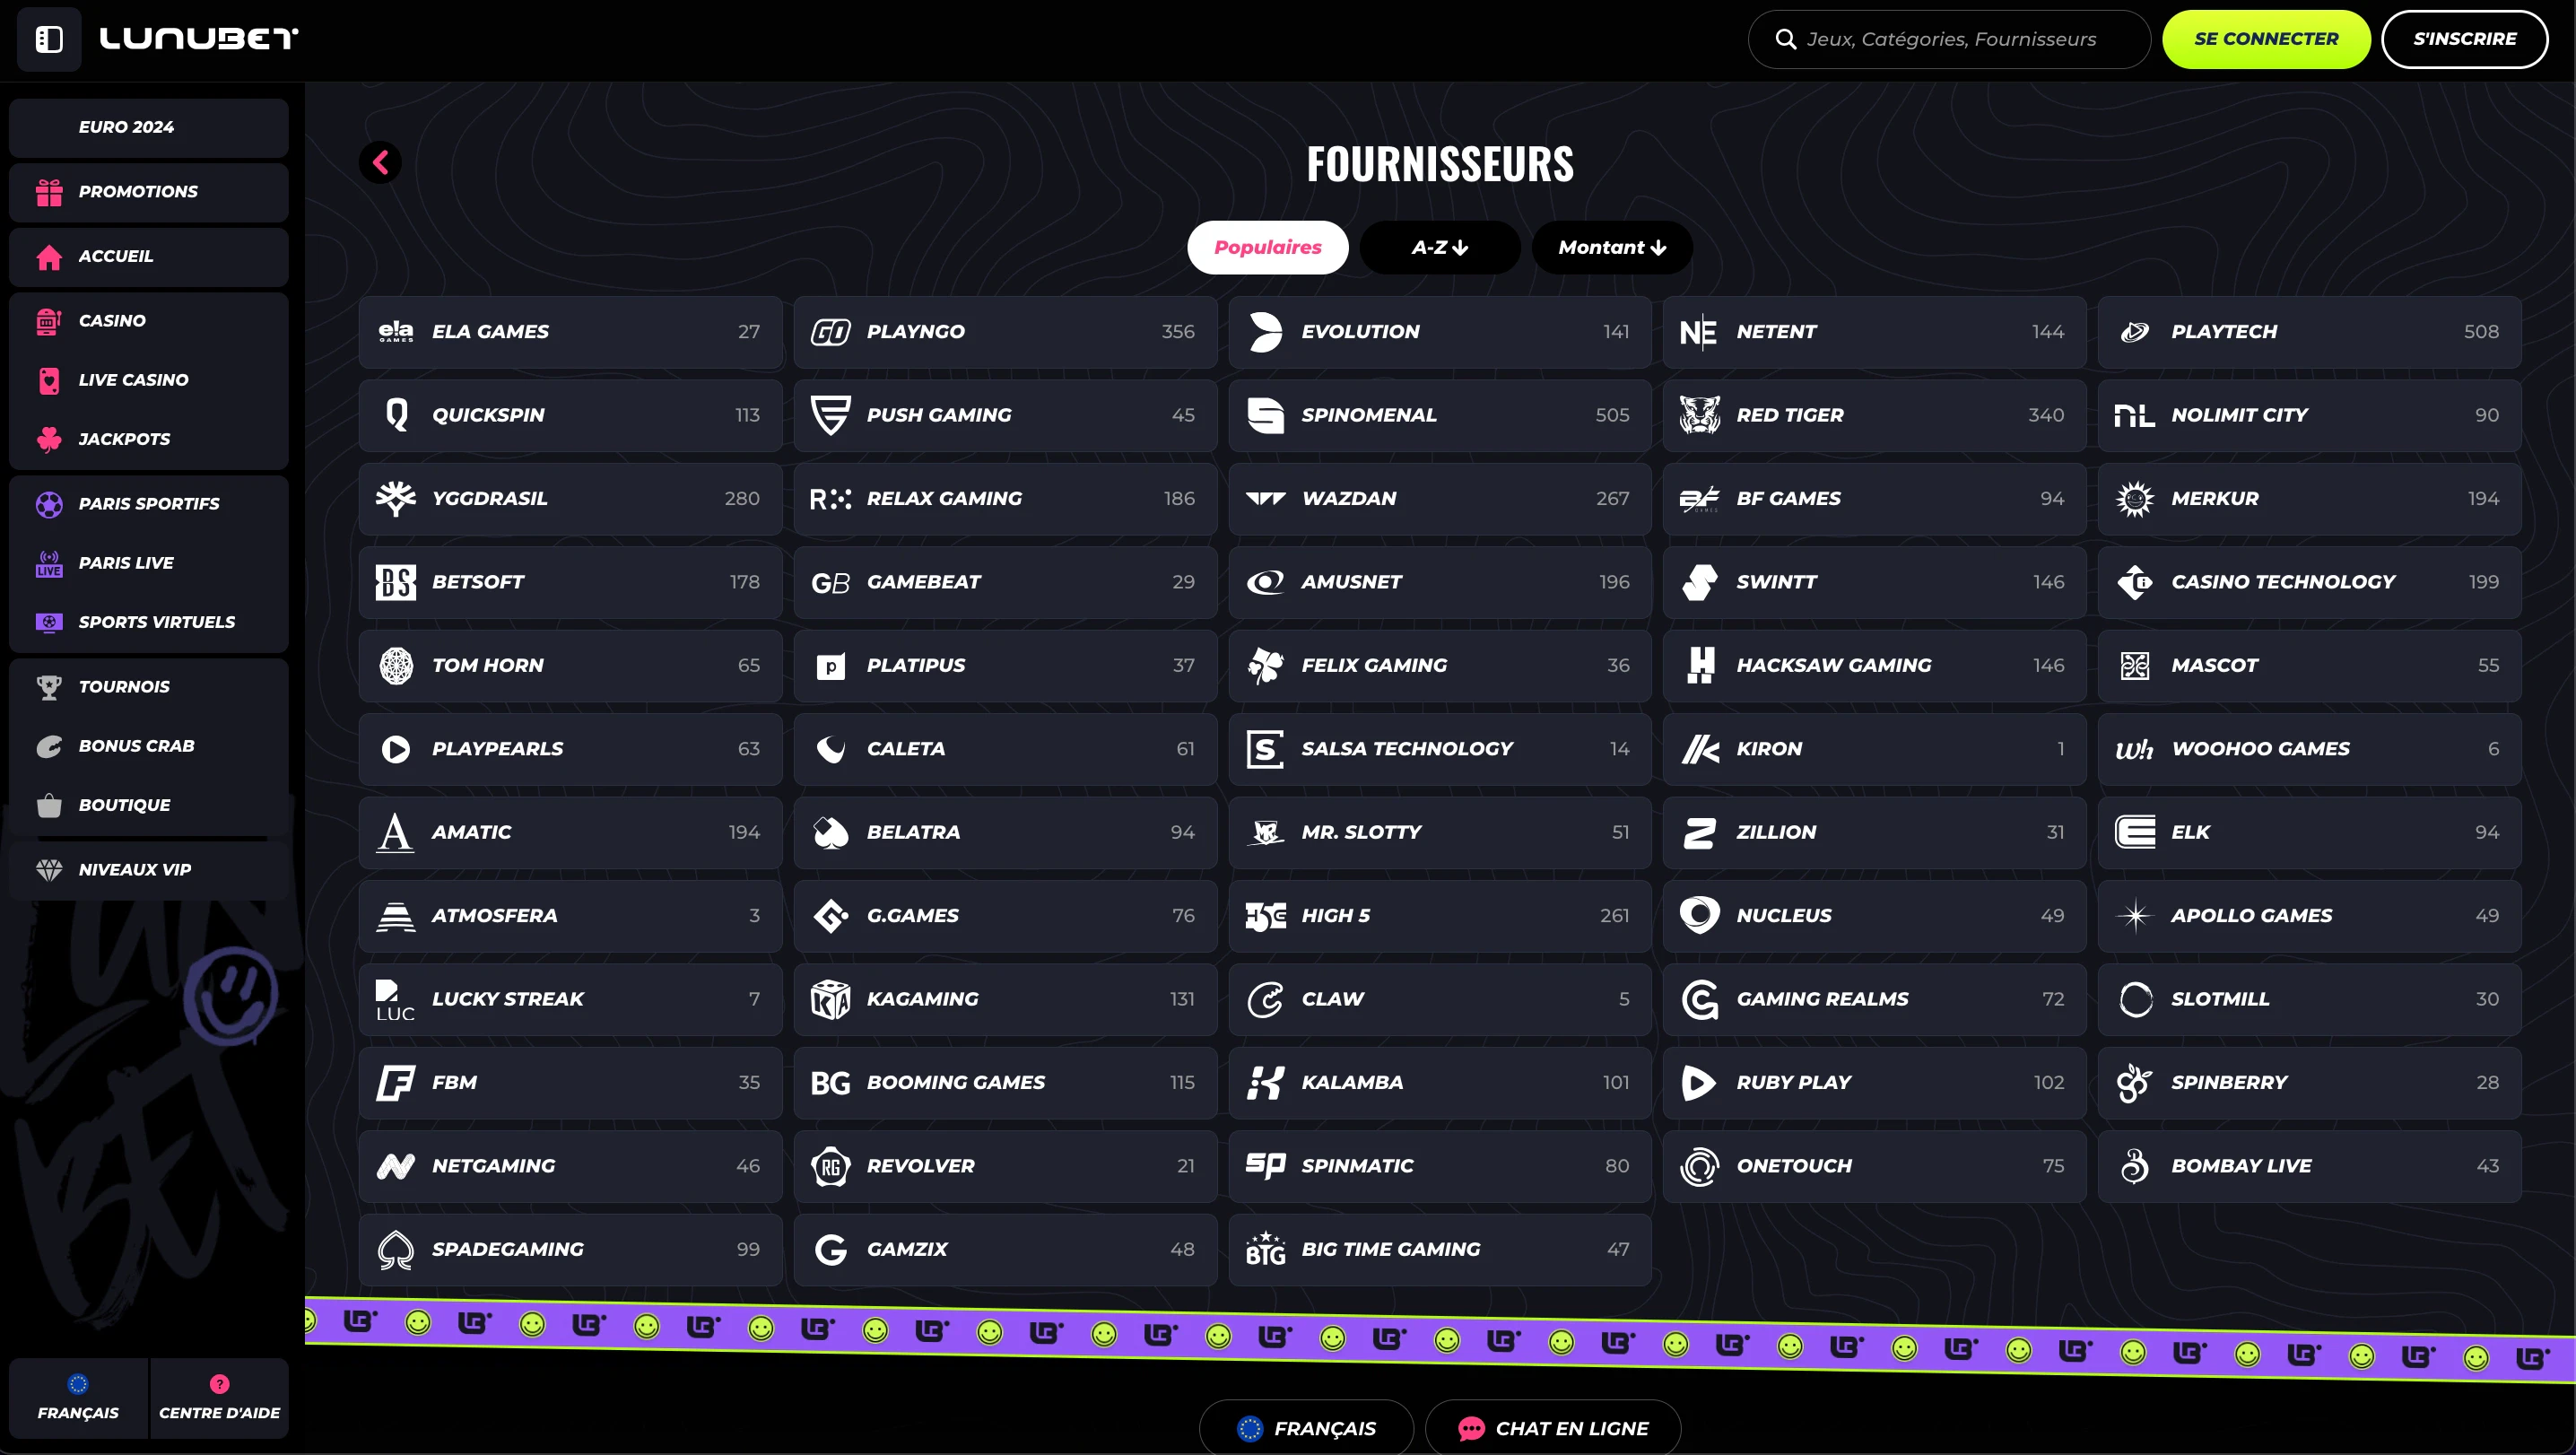Screen dimensions: 2576x1455
Task: Open the NetEnt provider
Action: coord(1874,332)
